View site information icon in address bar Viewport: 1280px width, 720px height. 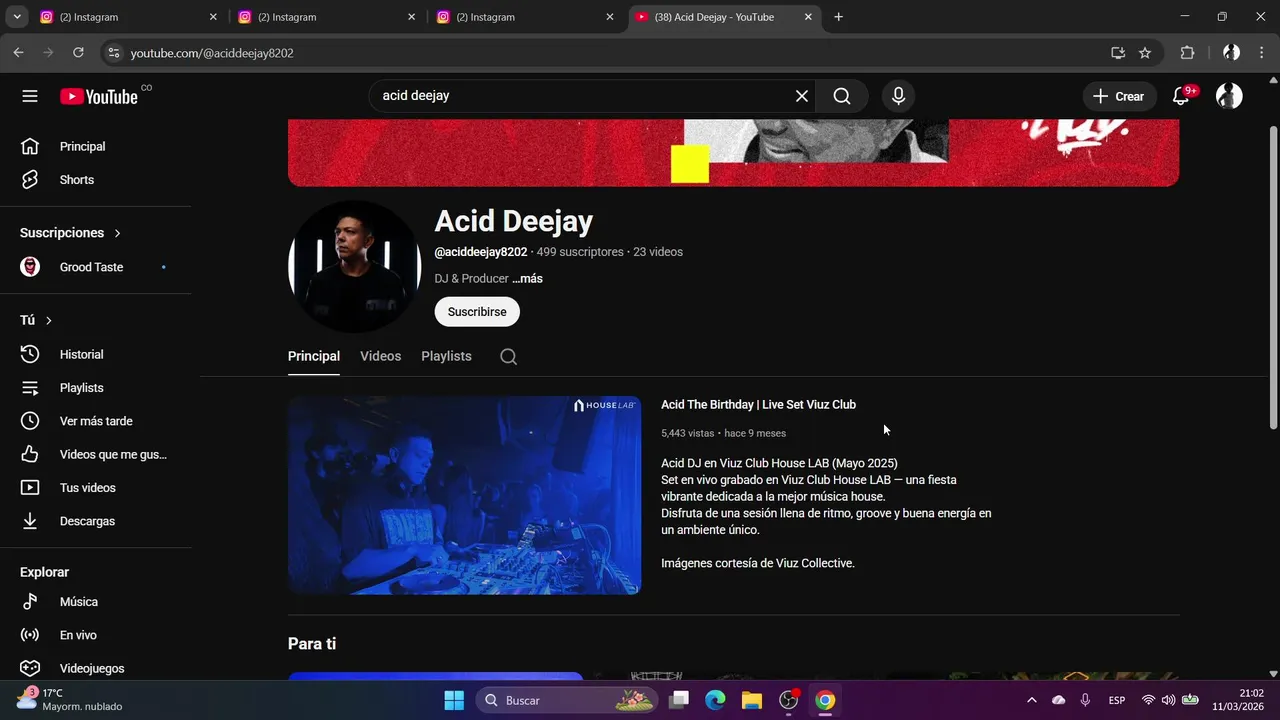click(x=114, y=53)
